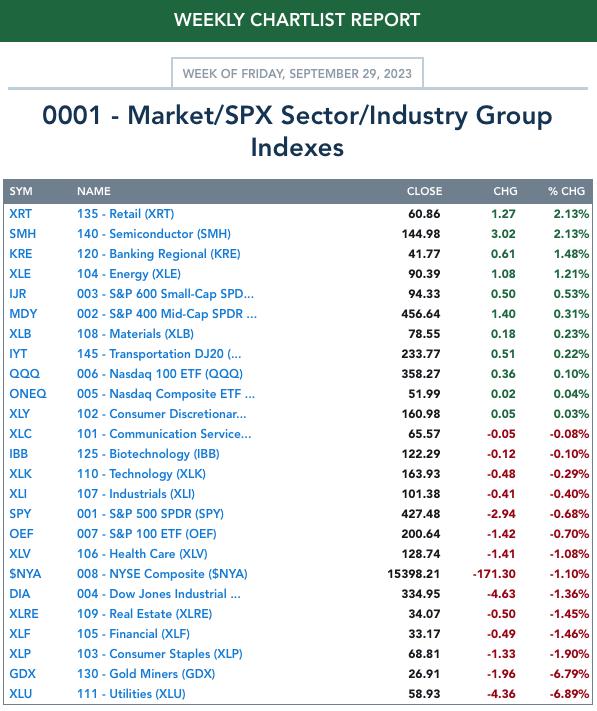Open 002 - S&P 400 Mid-Cap SPDR chart

(x=167, y=314)
